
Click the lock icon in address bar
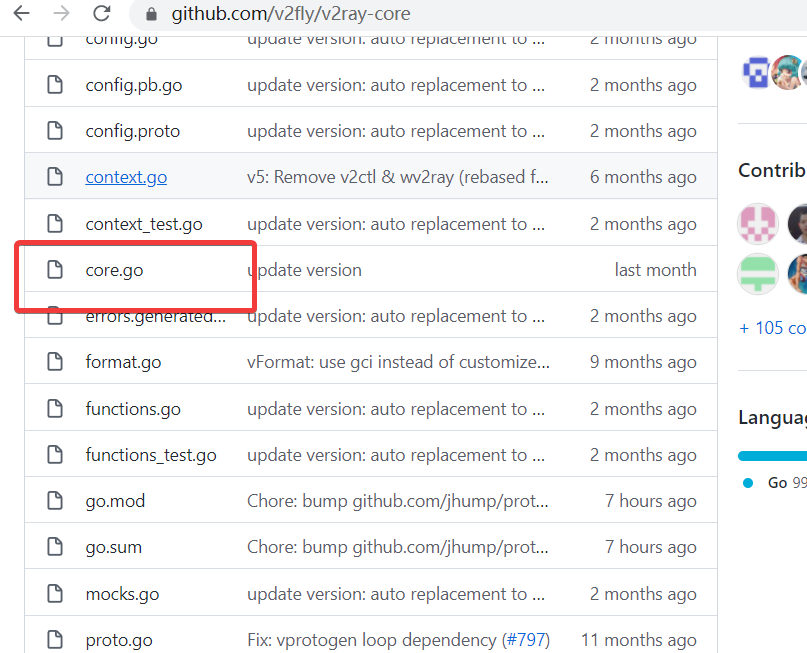tap(152, 15)
